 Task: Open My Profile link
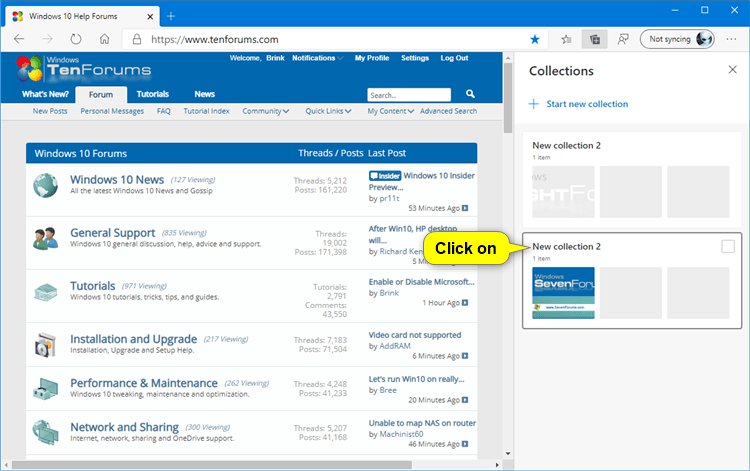(x=372, y=58)
